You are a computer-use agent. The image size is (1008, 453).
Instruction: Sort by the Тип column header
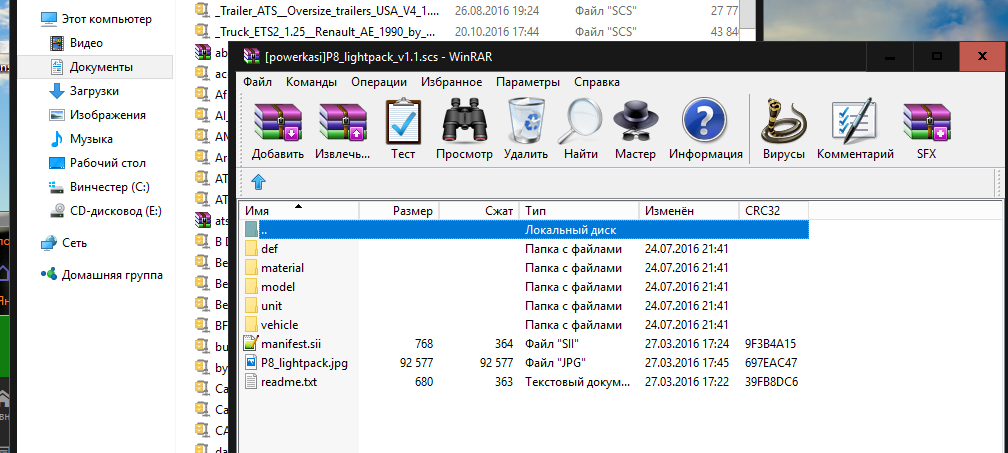[579, 211]
